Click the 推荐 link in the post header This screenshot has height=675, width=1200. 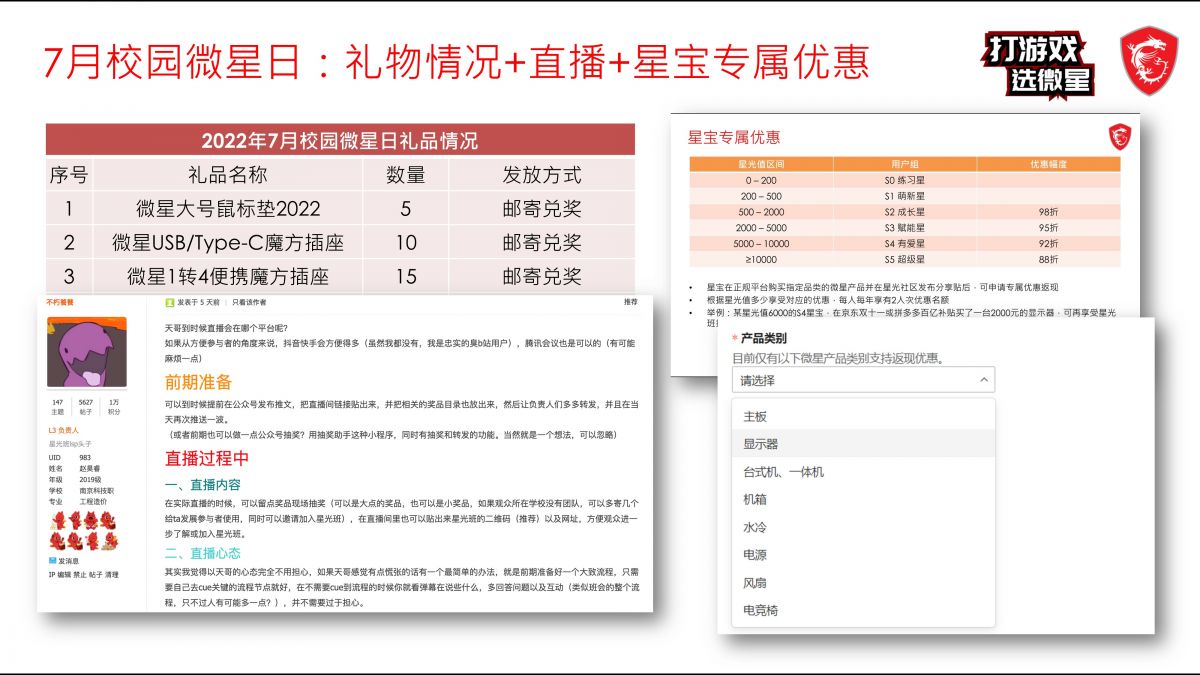pos(630,302)
